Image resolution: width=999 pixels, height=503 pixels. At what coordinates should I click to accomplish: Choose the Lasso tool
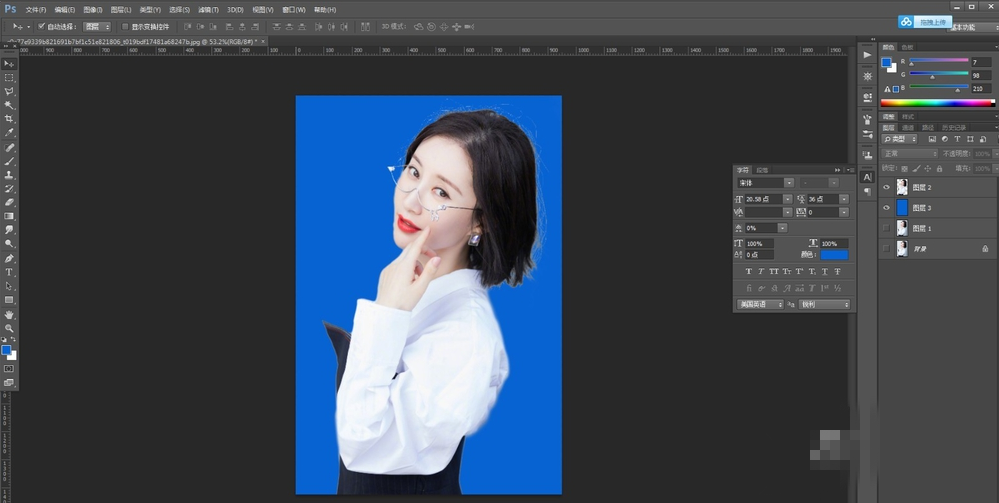point(10,91)
